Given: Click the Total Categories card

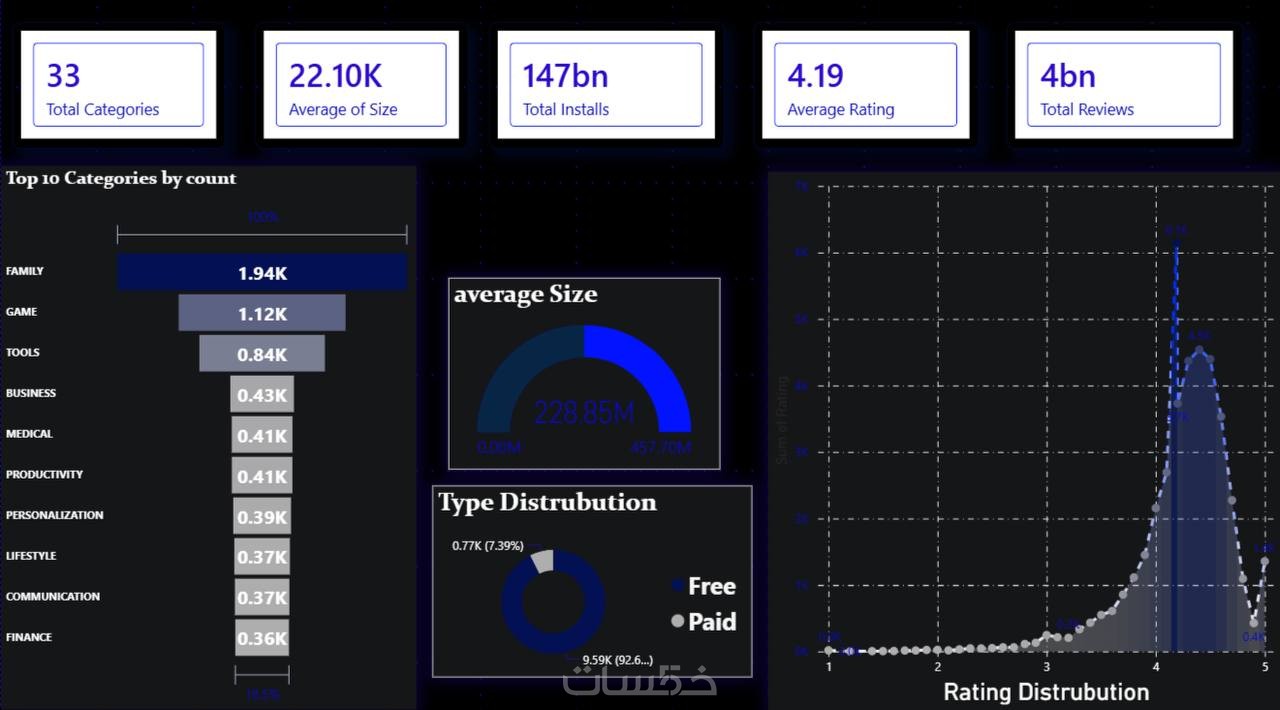Looking at the screenshot, I should [x=118, y=85].
